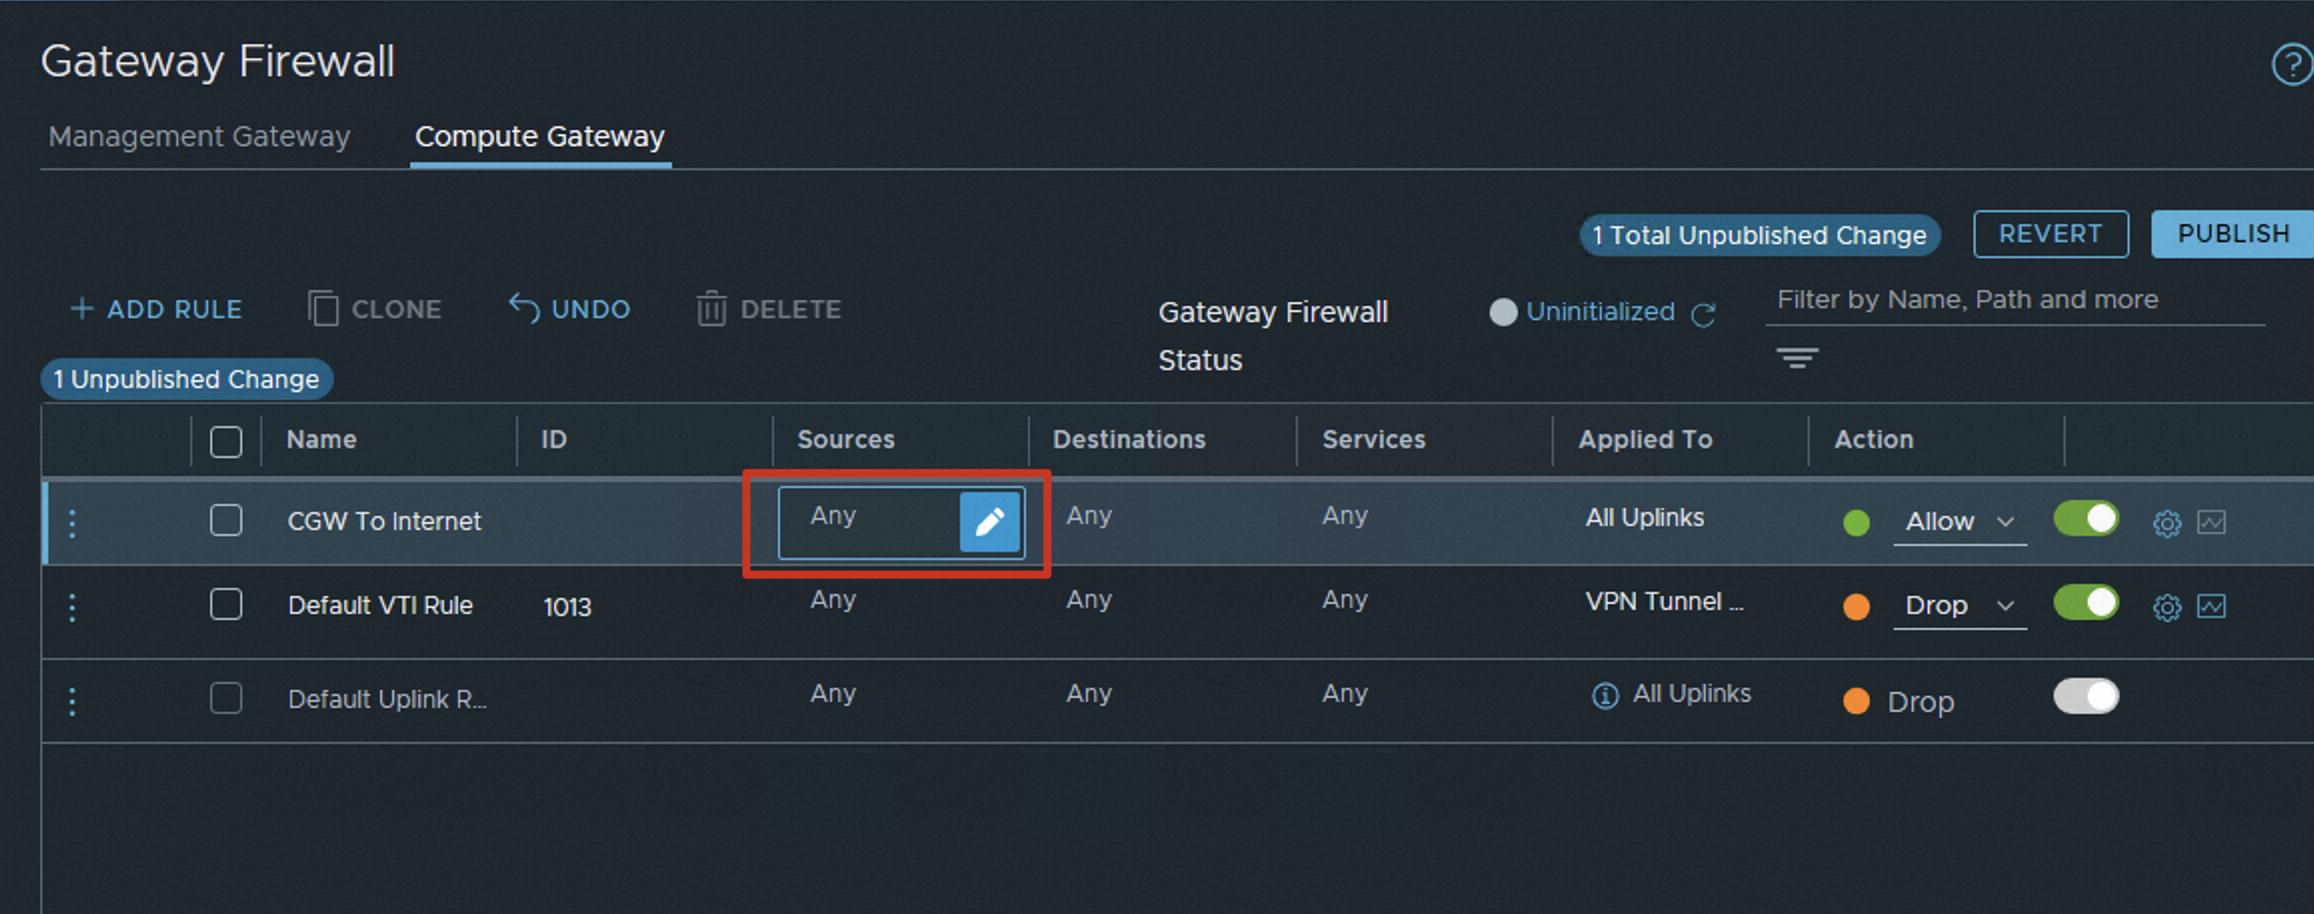Click the filter lines icon
This screenshot has width=2314, height=914.
coord(1797,358)
